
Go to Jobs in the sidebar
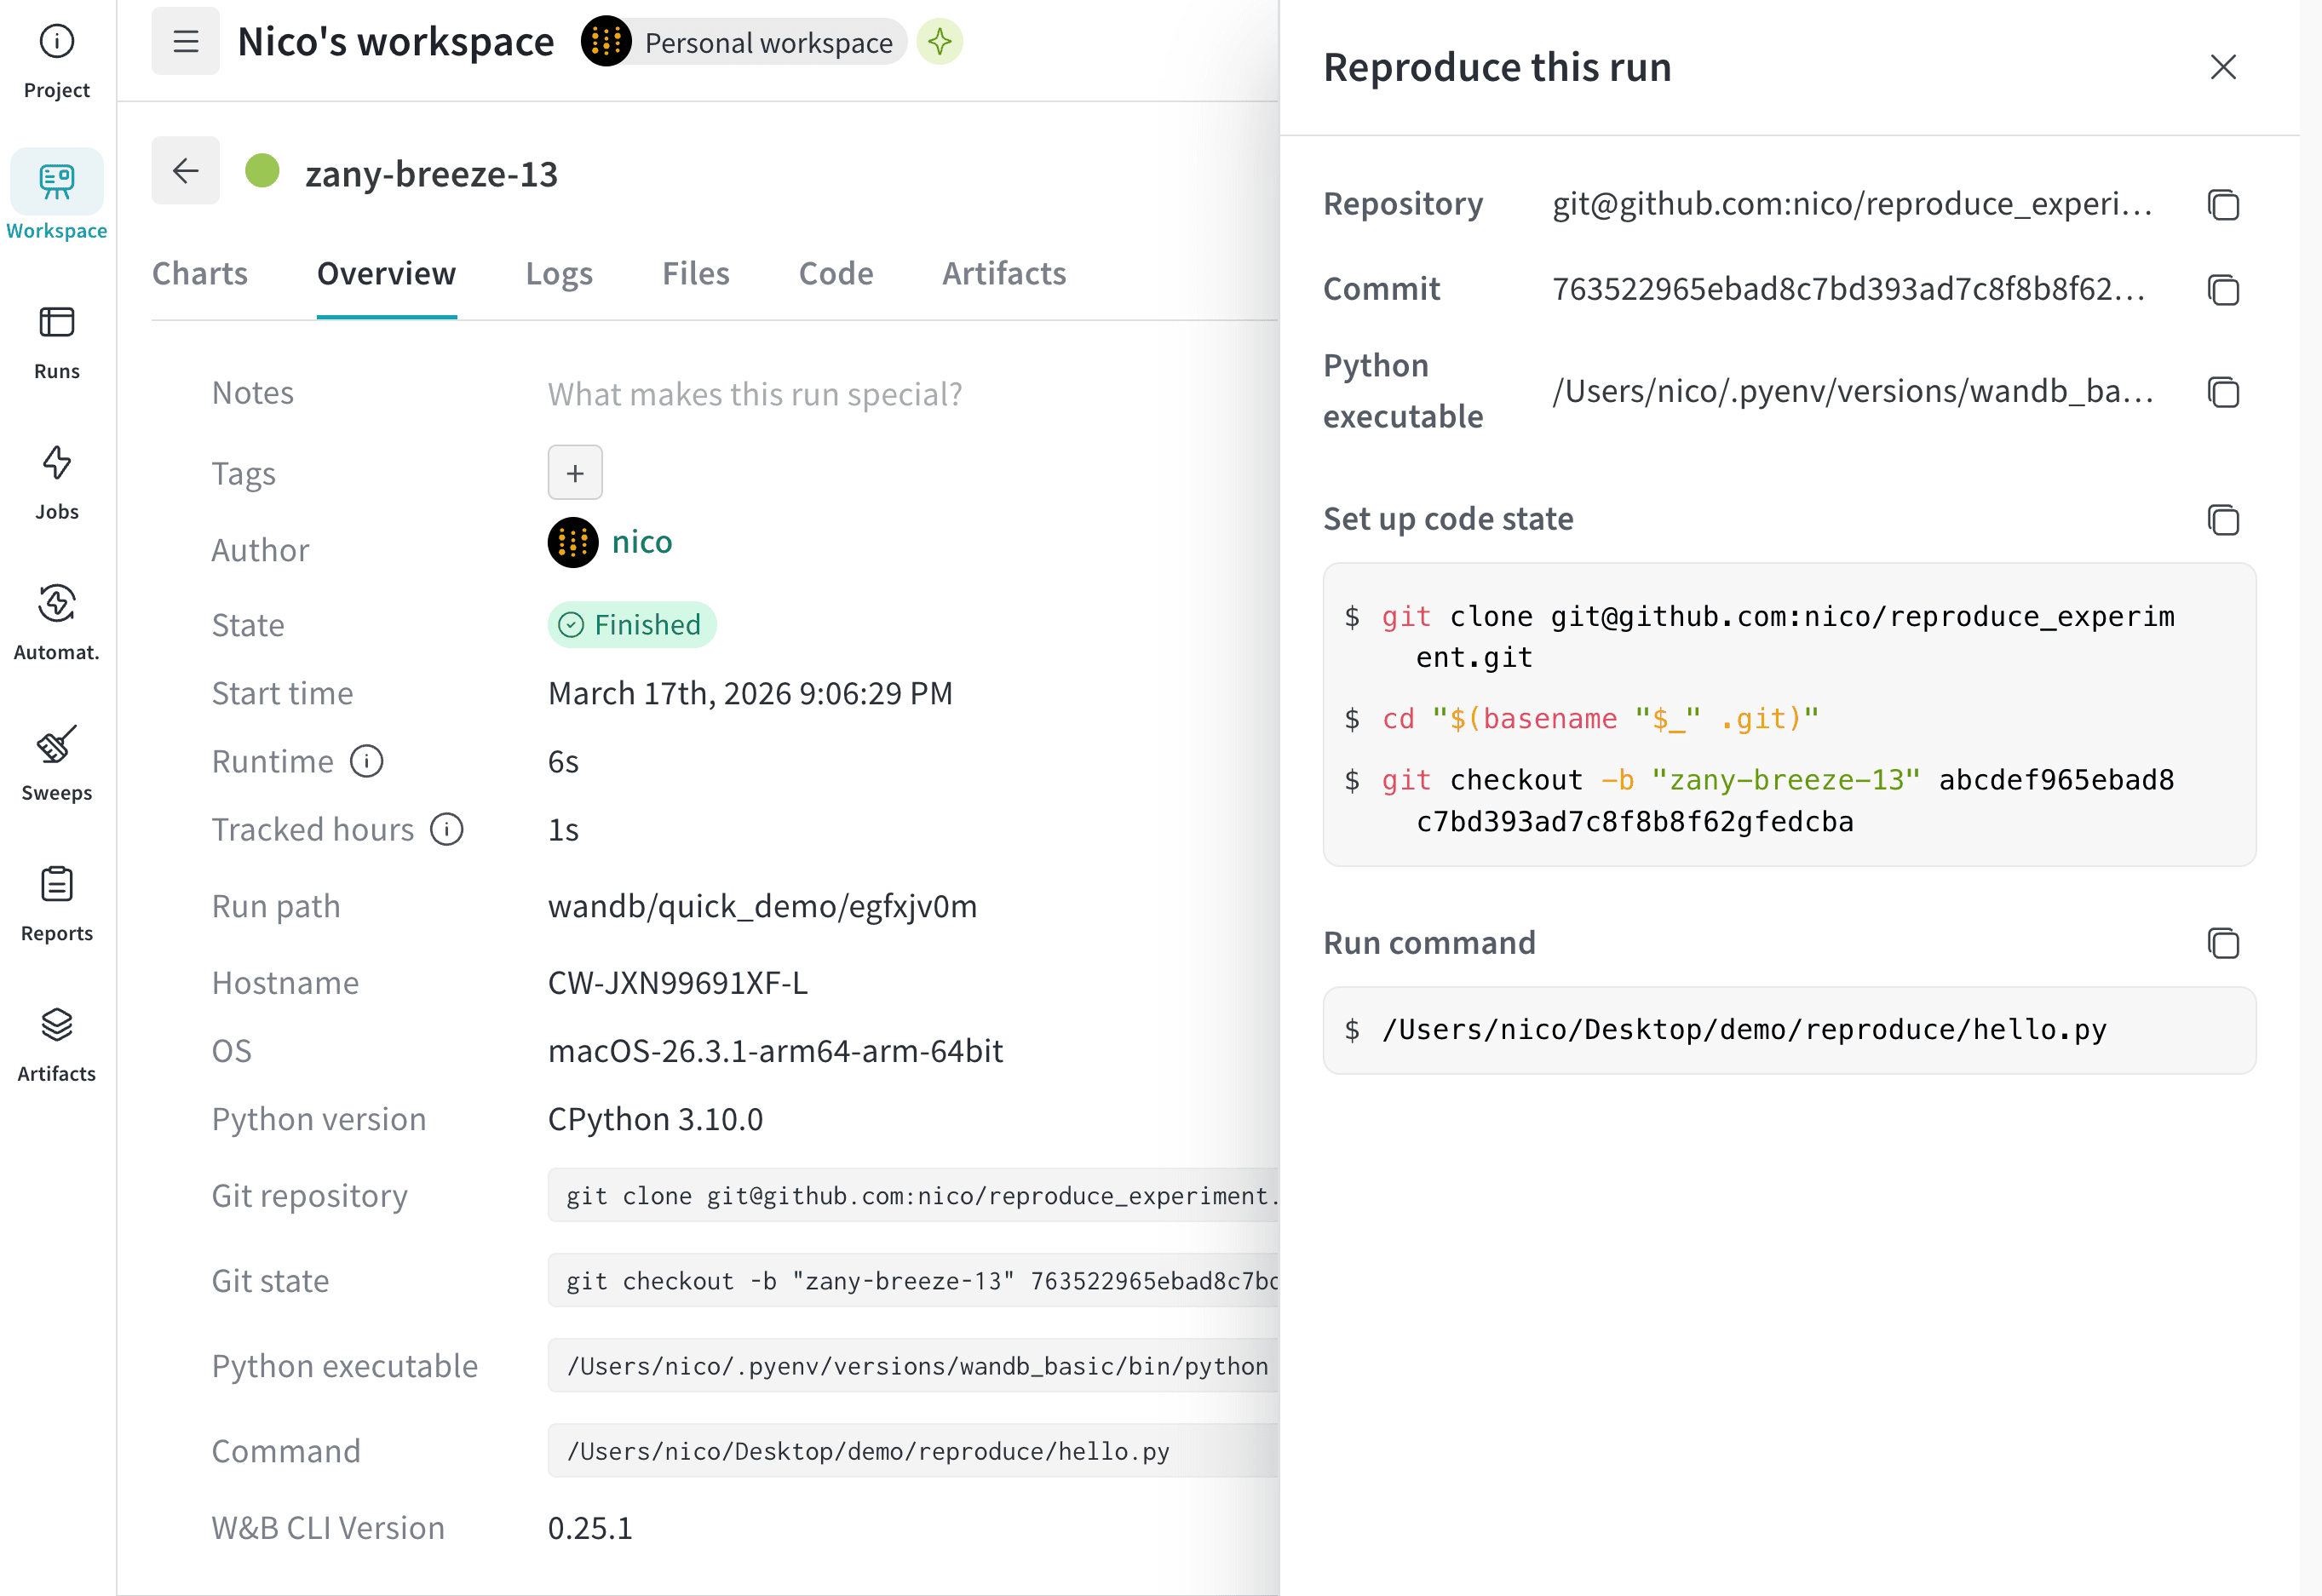[x=57, y=483]
